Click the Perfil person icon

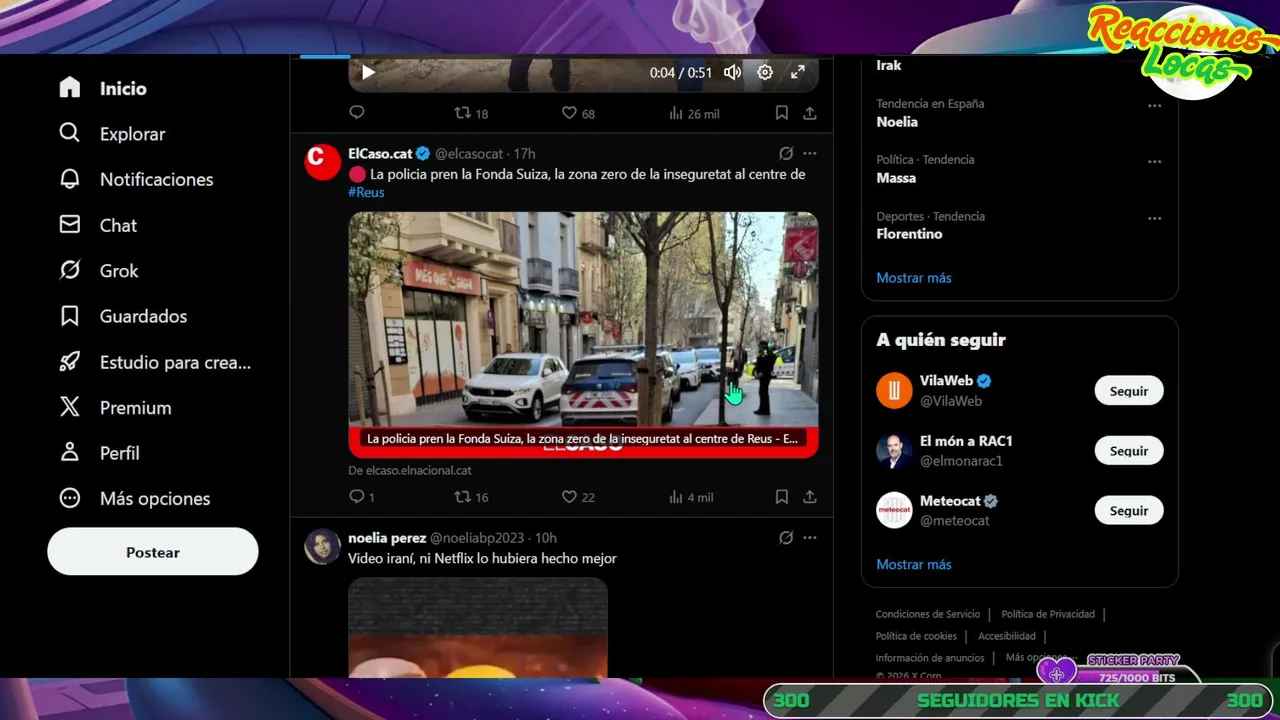point(69,453)
